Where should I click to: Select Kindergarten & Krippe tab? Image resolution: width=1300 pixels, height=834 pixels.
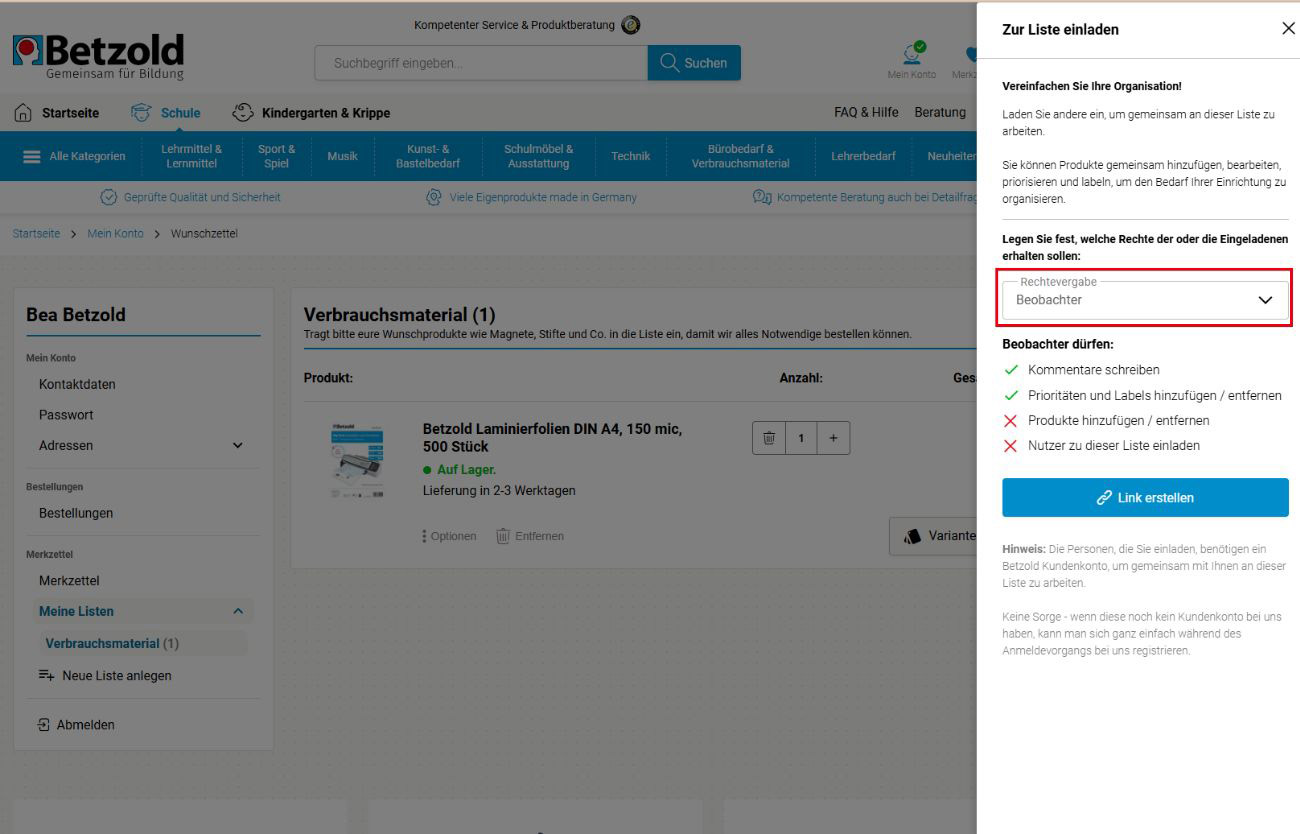click(x=311, y=113)
